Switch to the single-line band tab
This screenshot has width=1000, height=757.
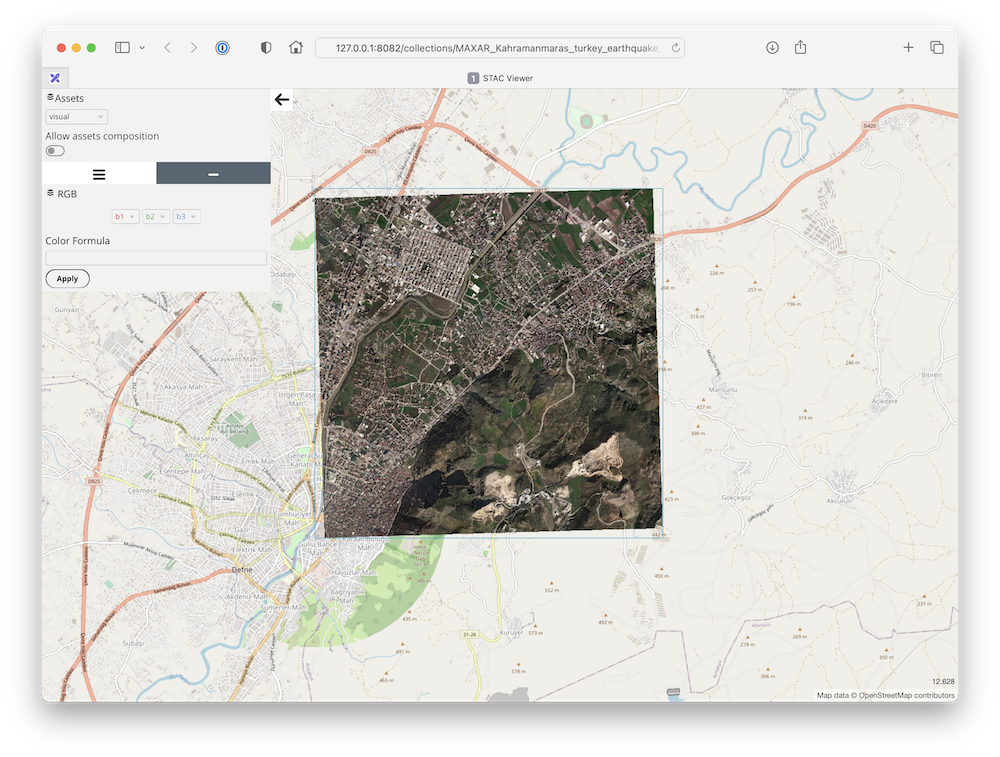pyautogui.click(x=213, y=174)
